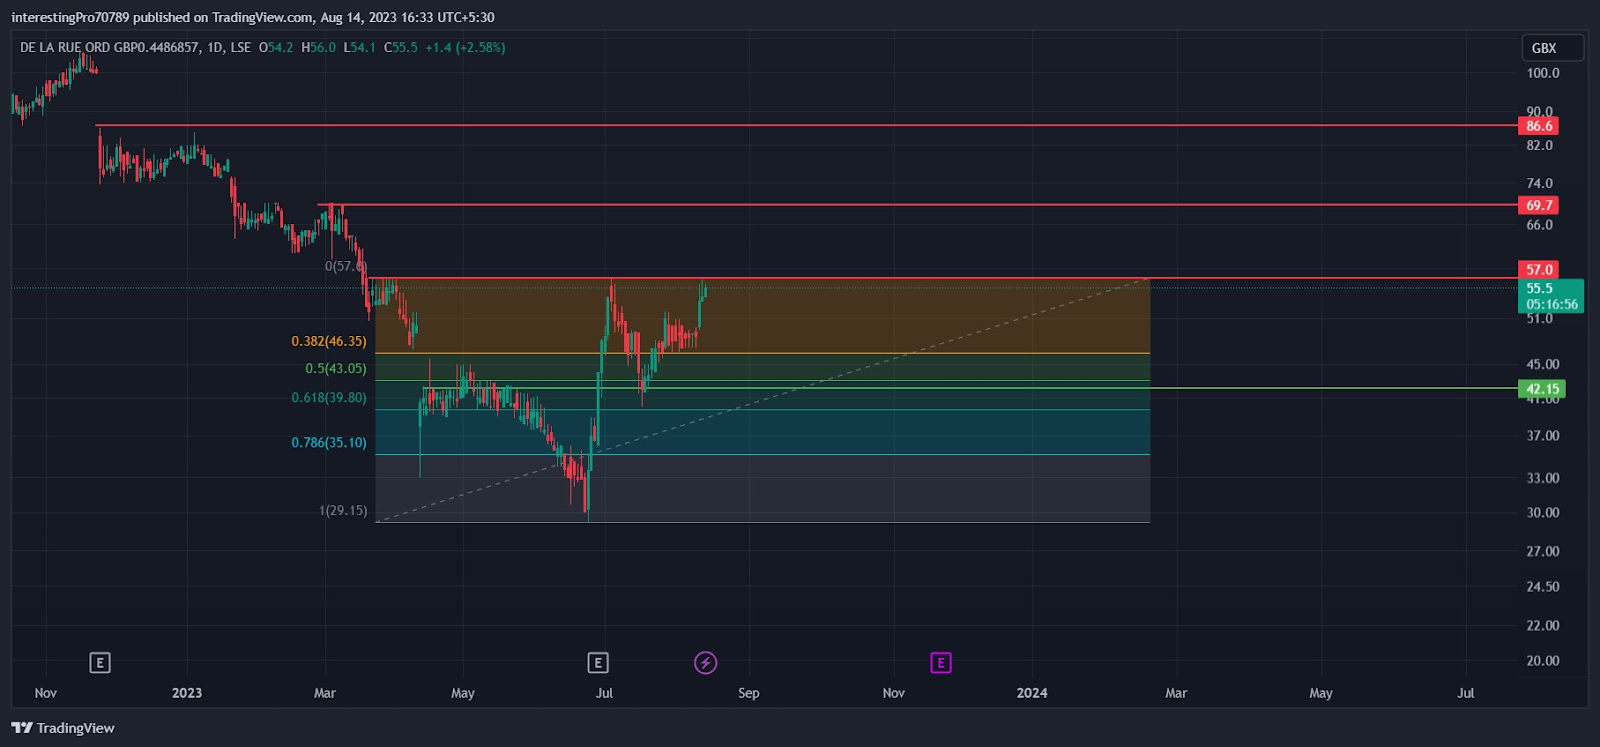
Task: Click the 100.0 price axis value
Action: pyautogui.click(x=1542, y=73)
